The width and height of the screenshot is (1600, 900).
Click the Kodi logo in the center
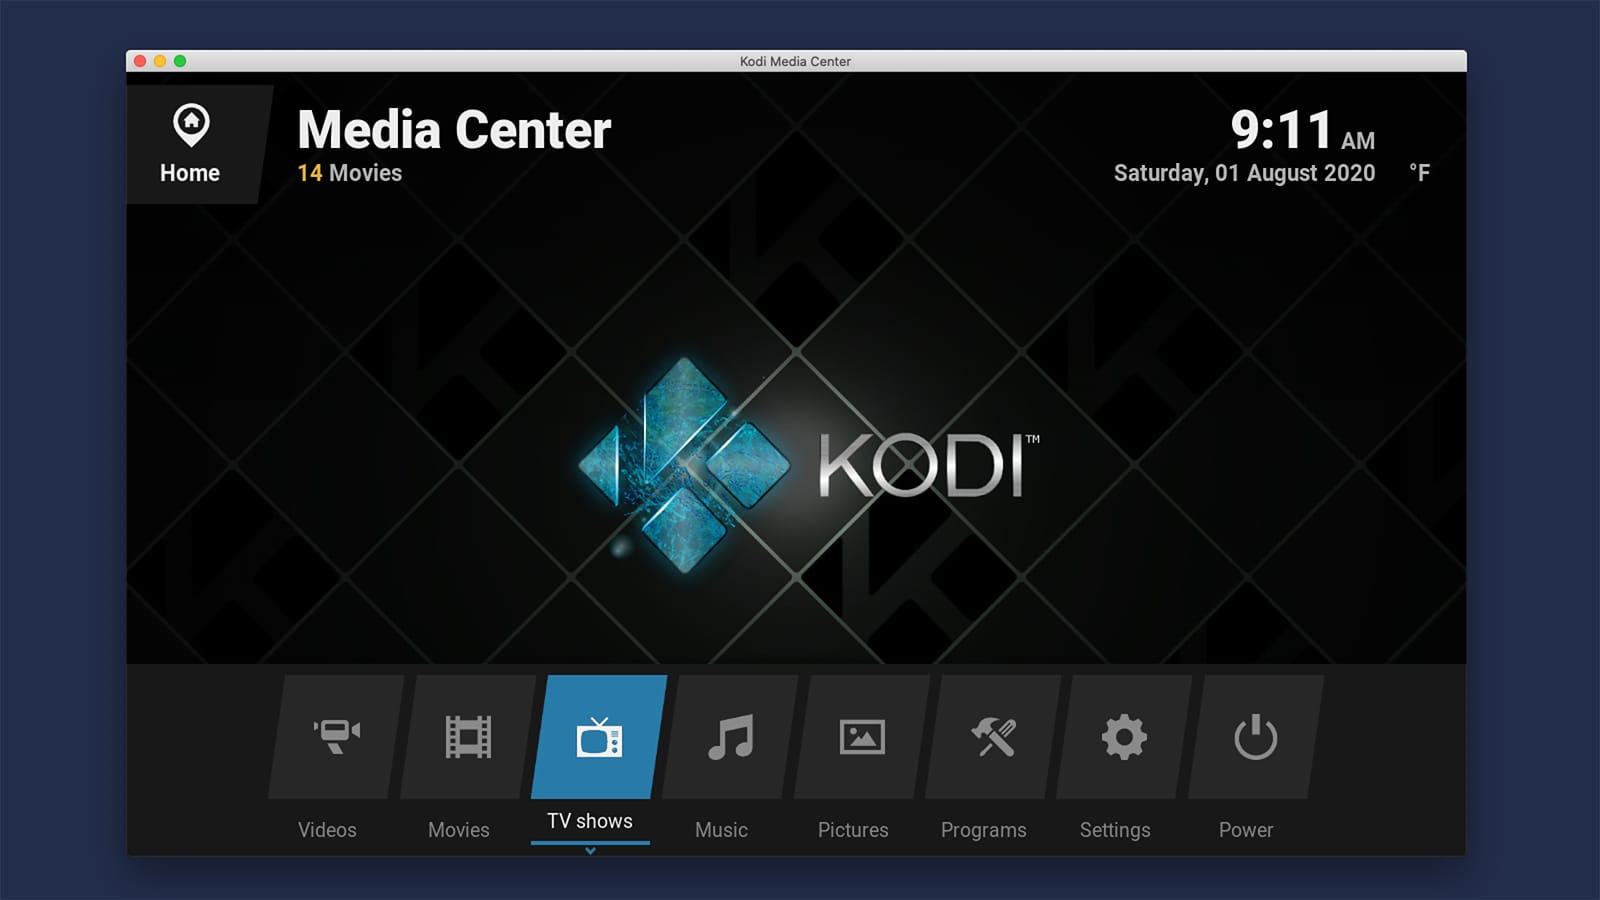[x=810, y=466]
